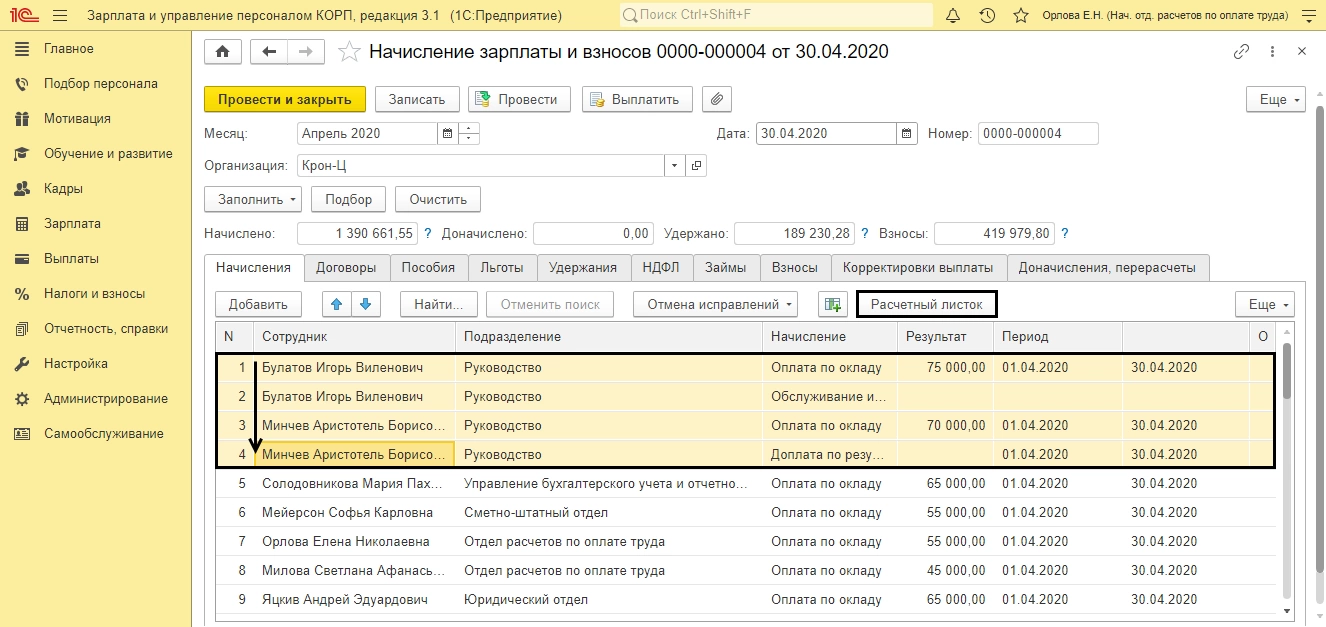Click the paperclip attachments icon

(x=717, y=99)
